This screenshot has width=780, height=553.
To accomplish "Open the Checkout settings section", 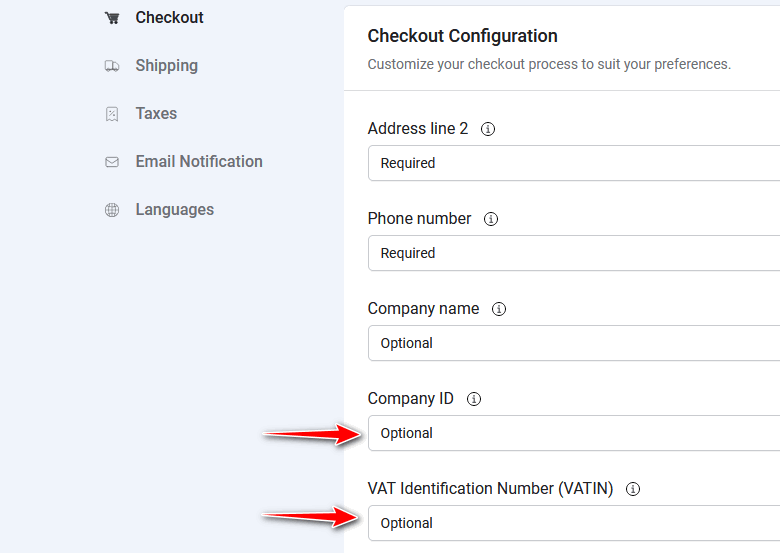I will click(x=169, y=18).
